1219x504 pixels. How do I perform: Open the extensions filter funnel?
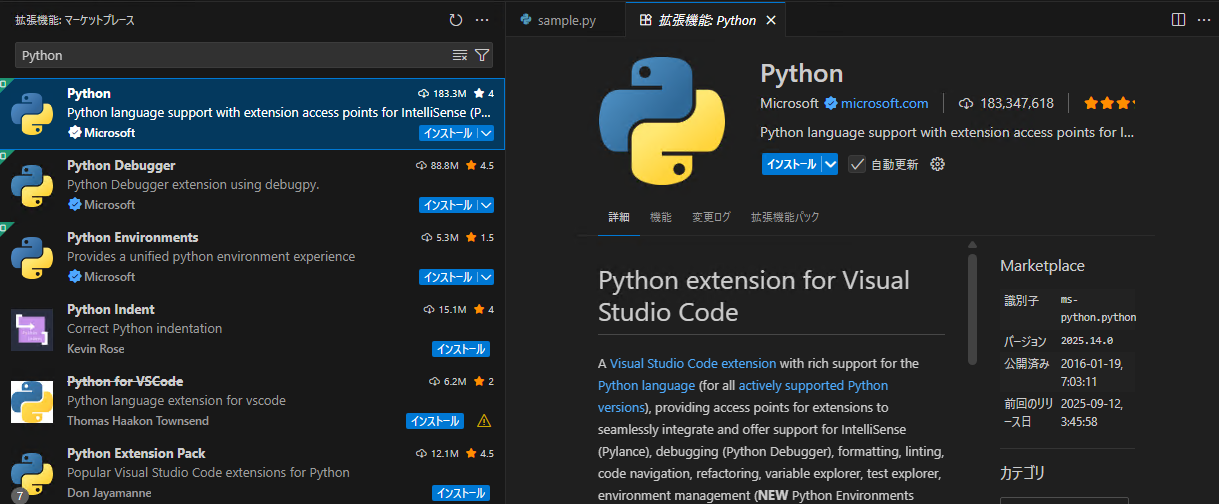(482, 55)
